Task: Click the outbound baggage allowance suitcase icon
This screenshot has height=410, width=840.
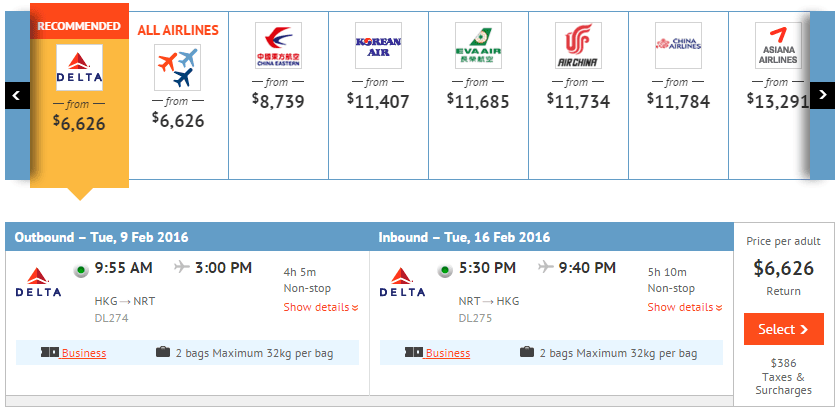Action: pyautogui.click(x=162, y=352)
